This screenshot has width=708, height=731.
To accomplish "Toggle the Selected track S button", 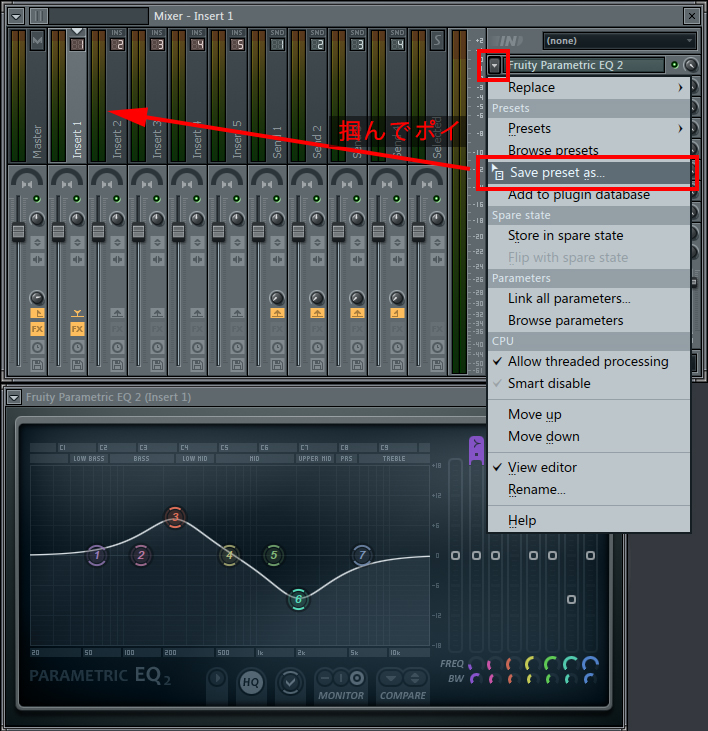I will pos(437,41).
